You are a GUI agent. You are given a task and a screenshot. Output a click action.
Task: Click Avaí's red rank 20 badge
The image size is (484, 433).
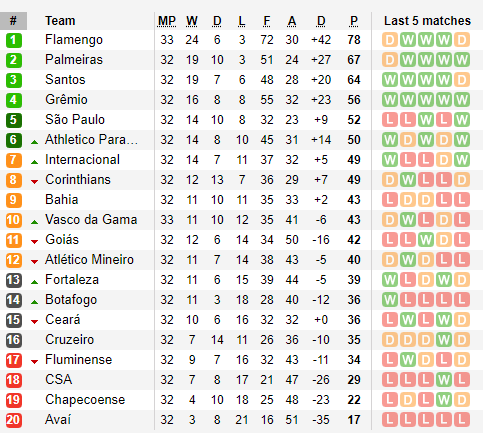pyautogui.click(x=14, y=420)
